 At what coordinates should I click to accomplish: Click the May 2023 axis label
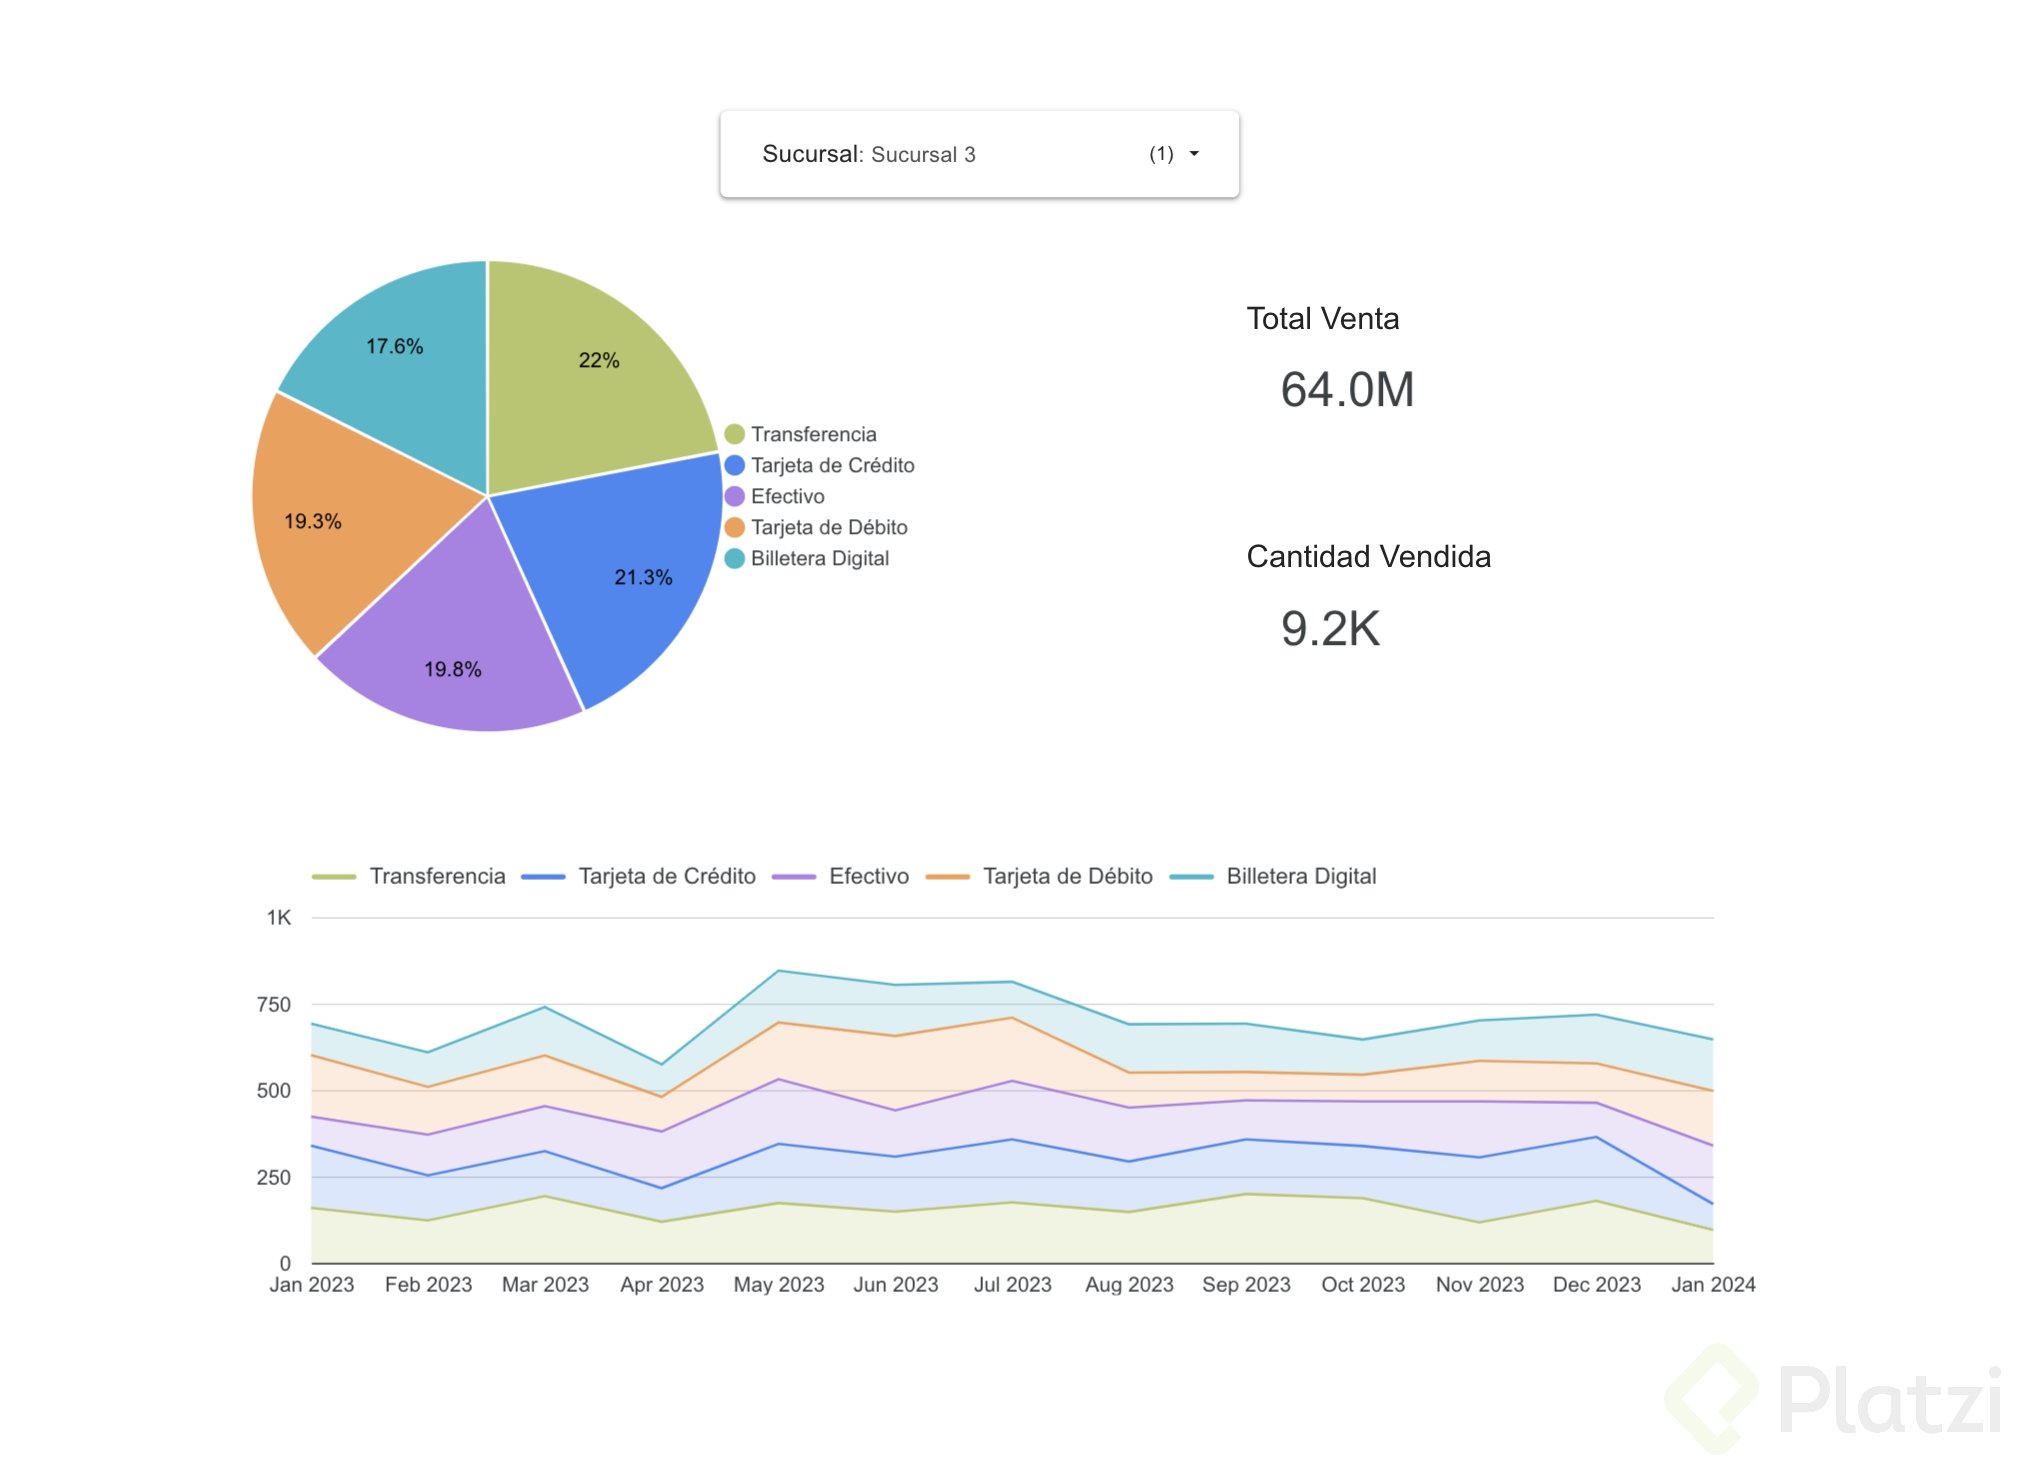[778, 1284]
